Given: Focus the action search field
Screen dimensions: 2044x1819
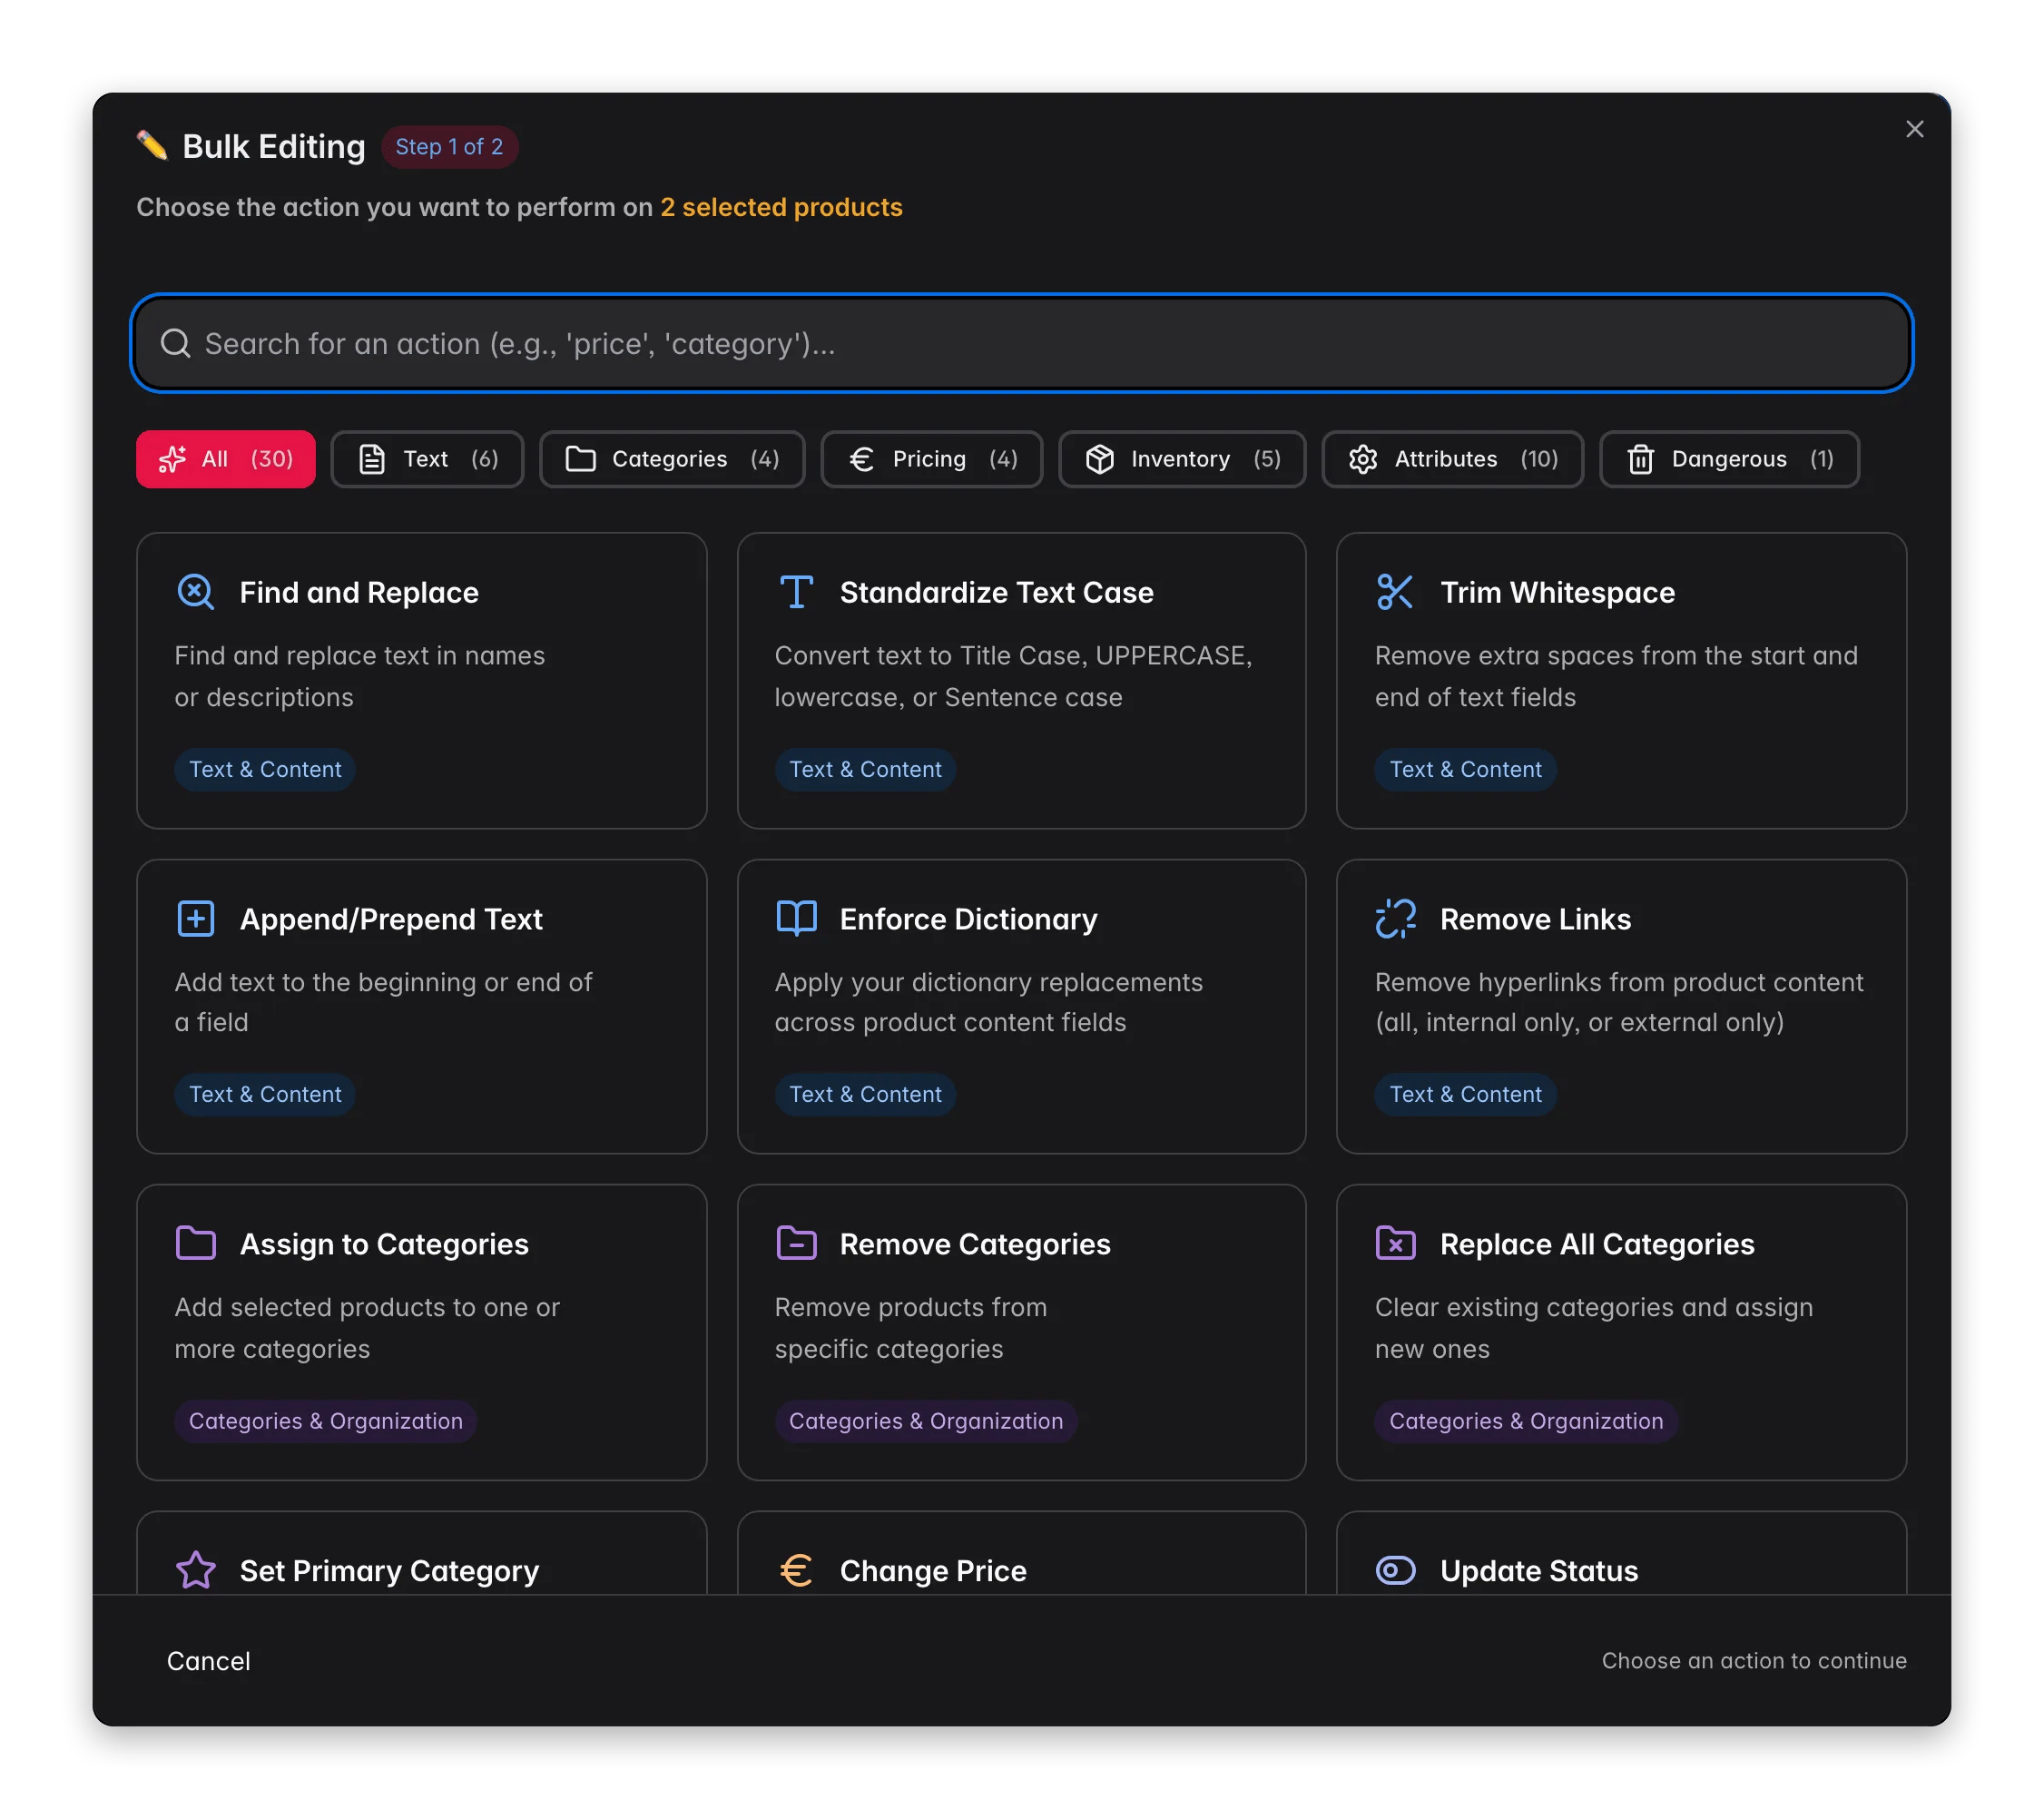Looking at the screenshot, I should 1021,343.
